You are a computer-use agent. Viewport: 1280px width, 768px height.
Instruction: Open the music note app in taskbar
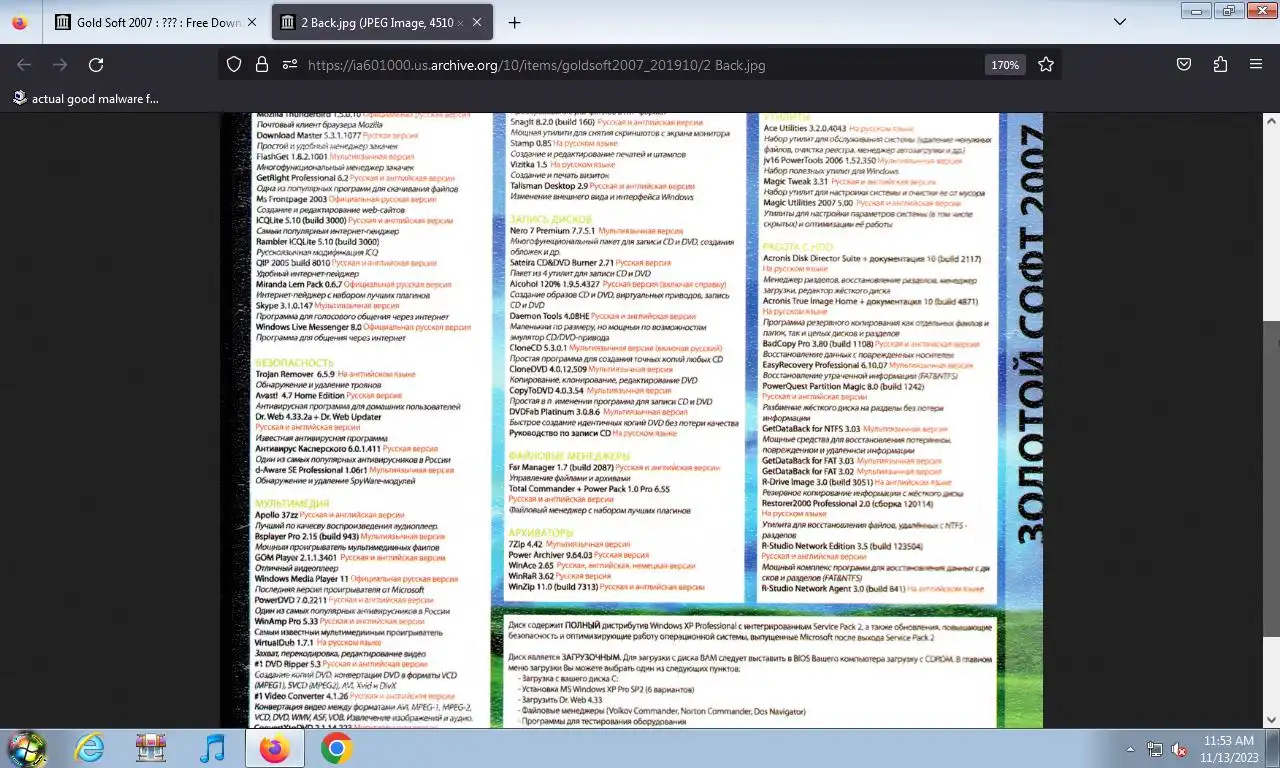pyautogui.click(x=212, y=748)
